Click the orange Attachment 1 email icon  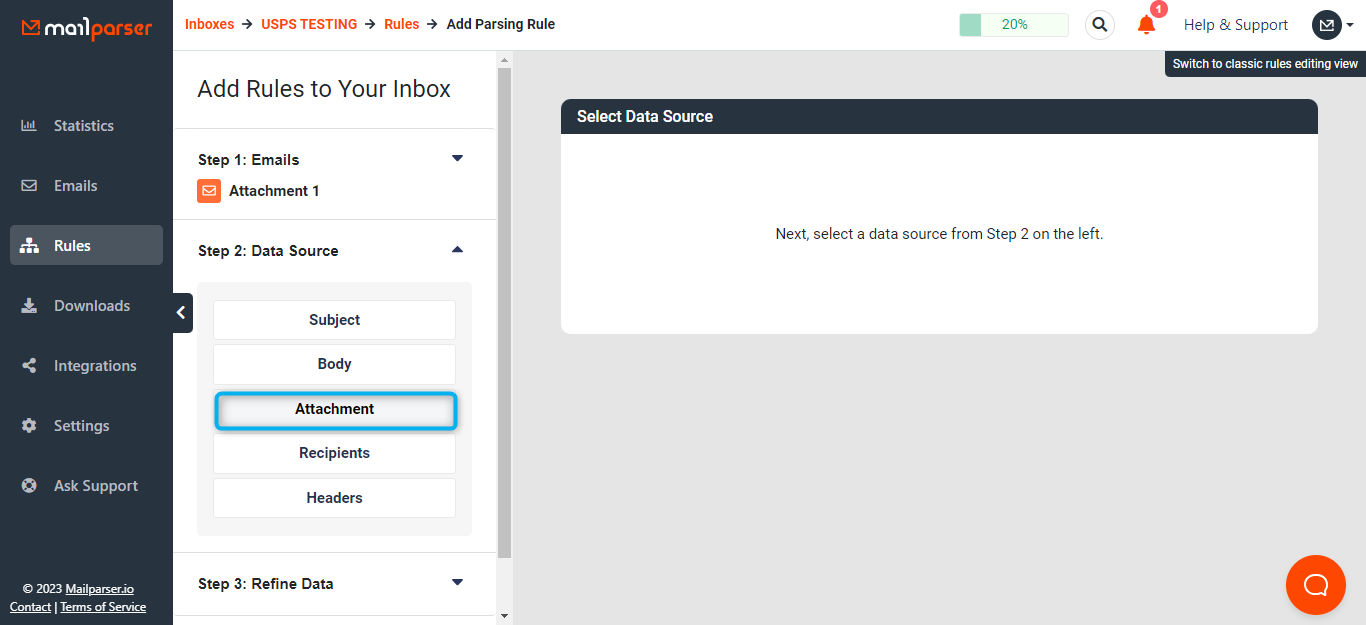[x=209, y=191]
